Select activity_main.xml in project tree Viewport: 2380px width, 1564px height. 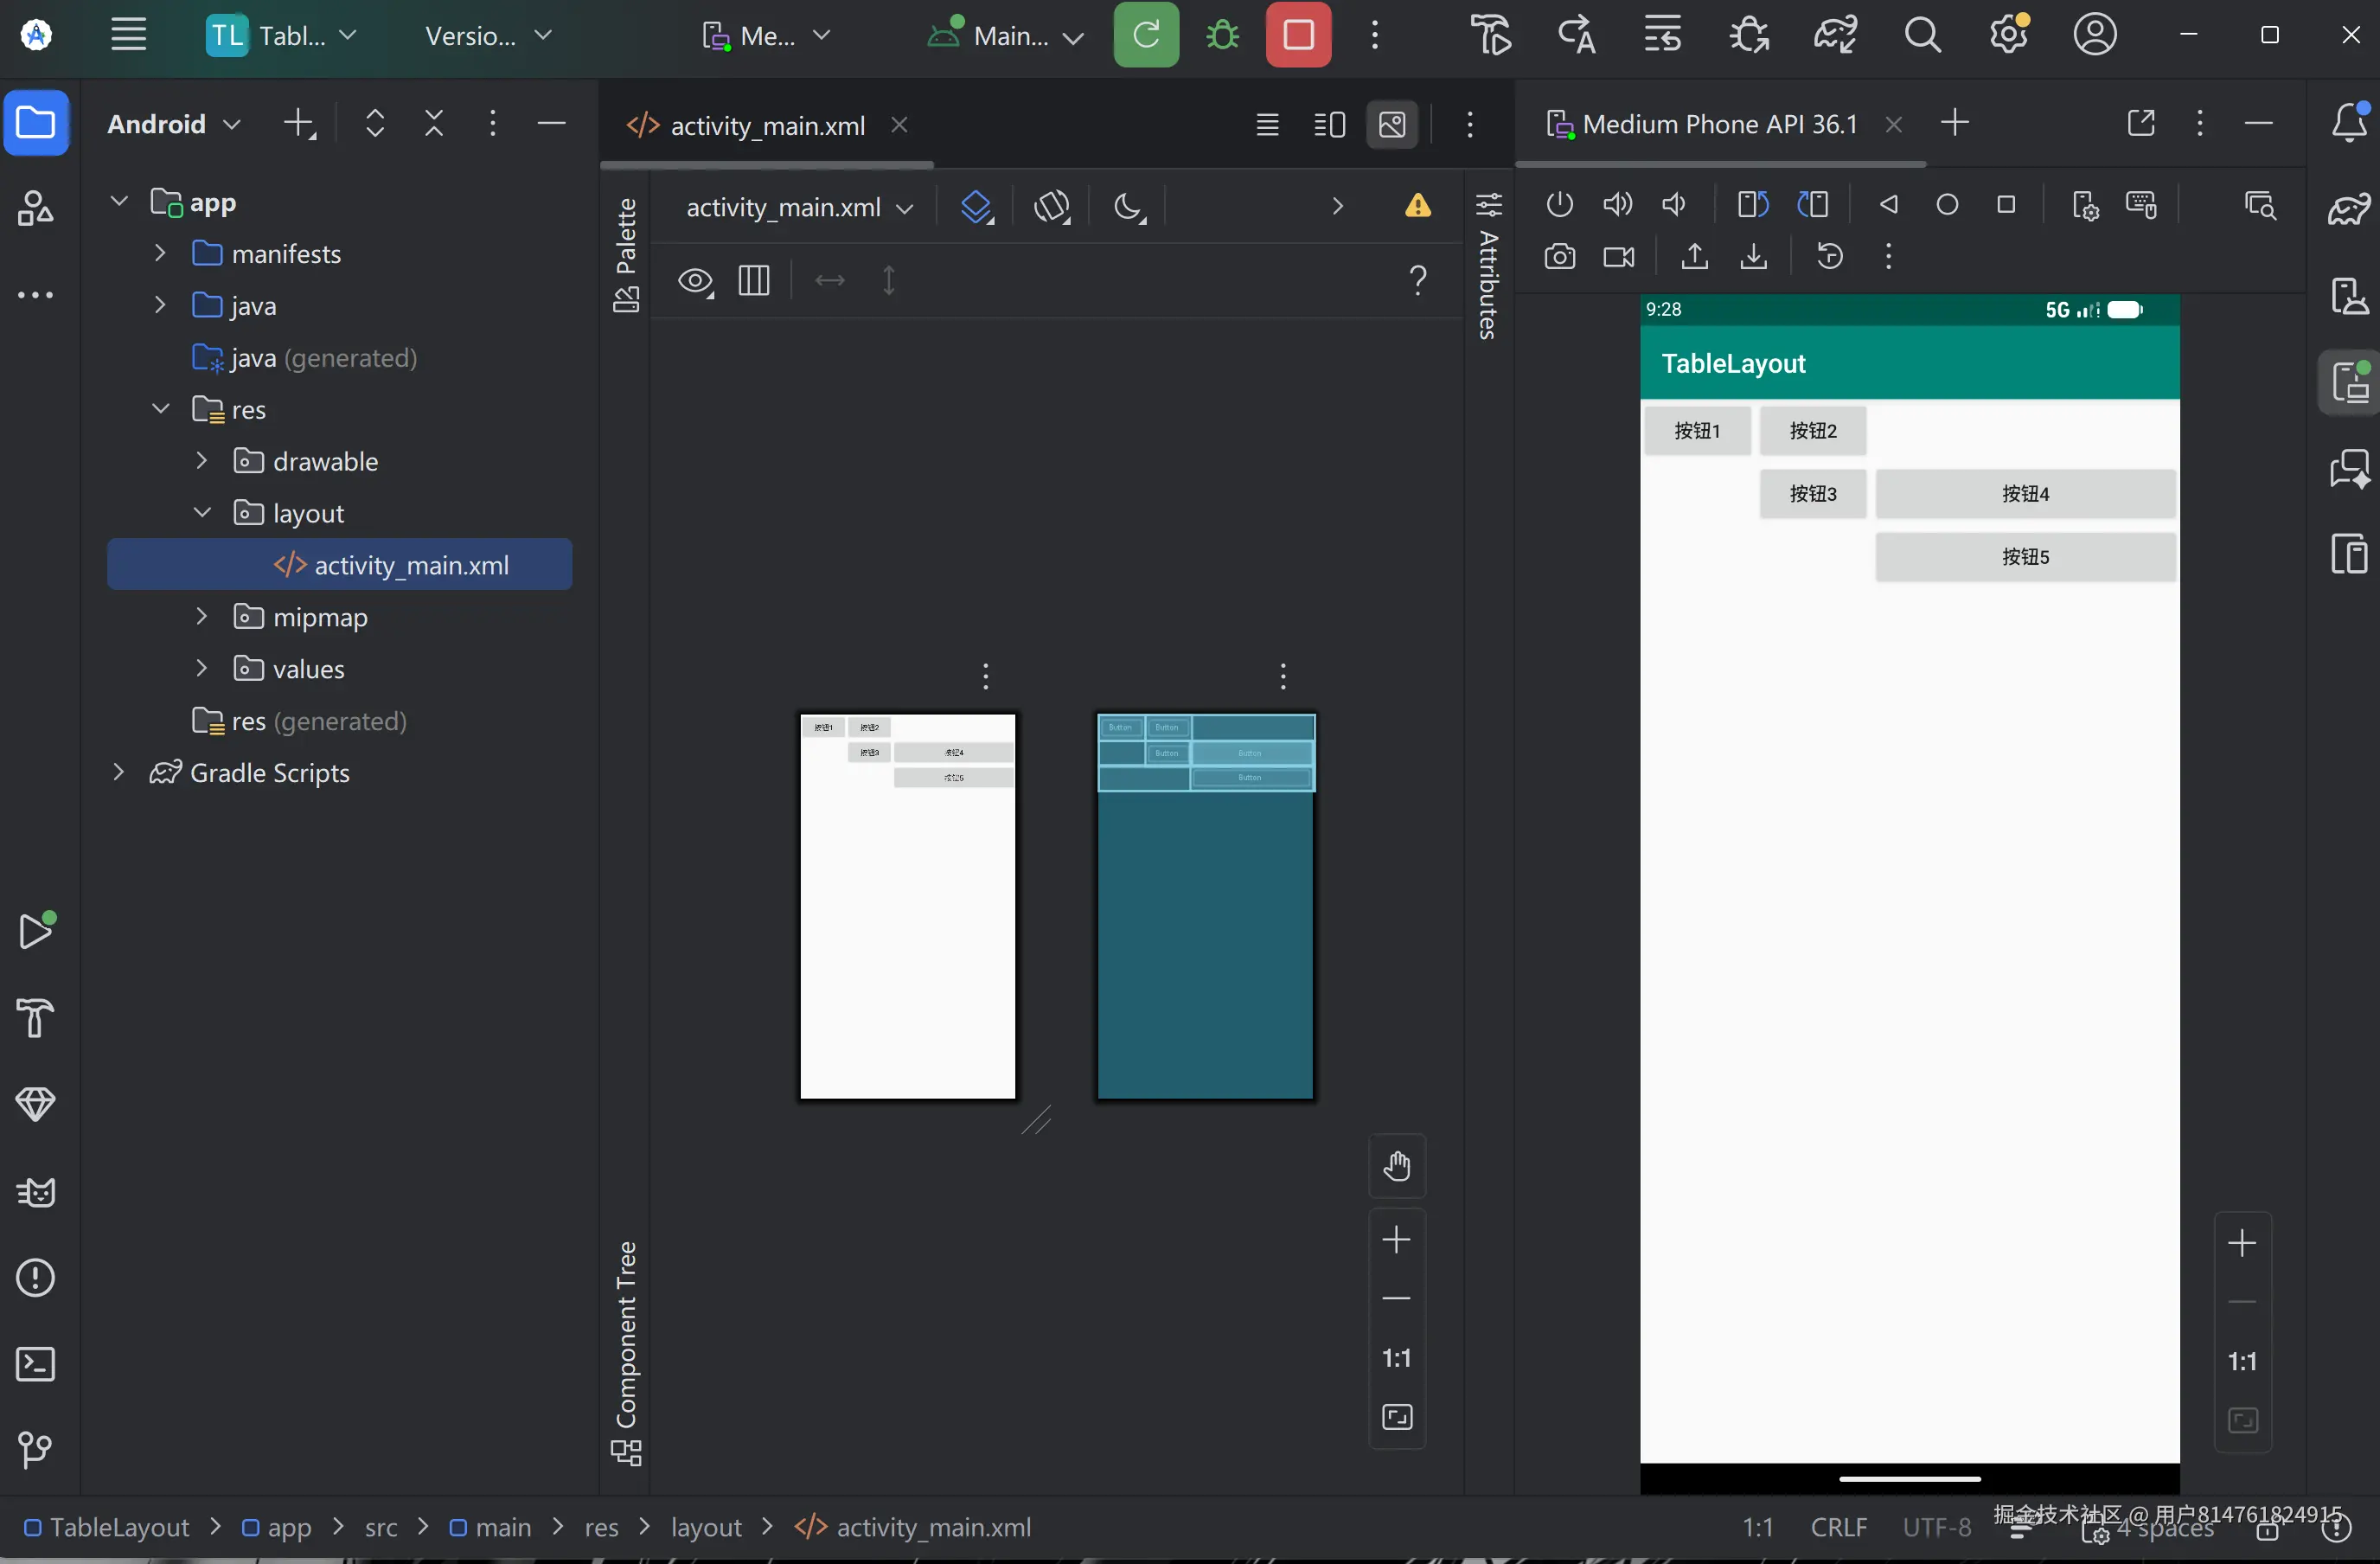tap(340, 565)
